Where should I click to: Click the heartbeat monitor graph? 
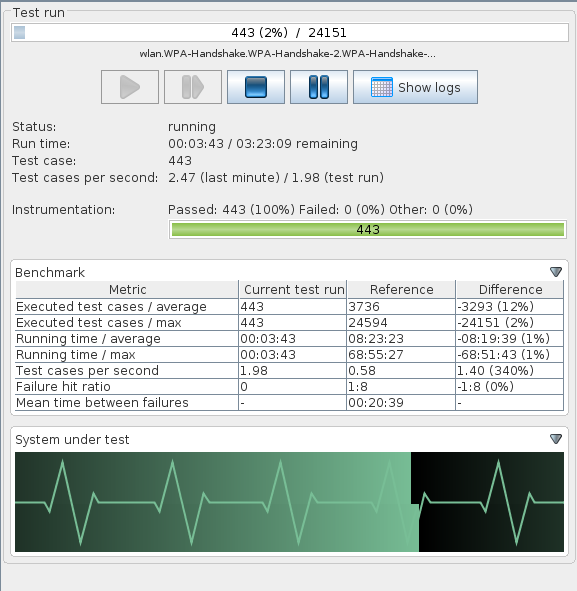click(289, 502)
